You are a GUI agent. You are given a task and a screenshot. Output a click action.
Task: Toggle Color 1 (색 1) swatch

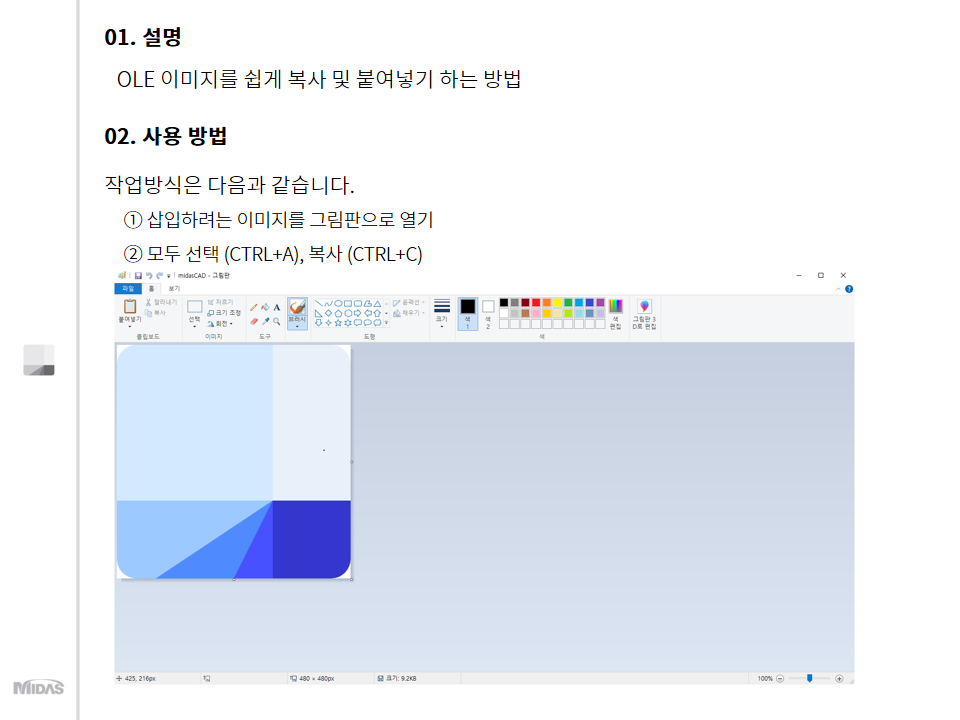click(468, 313)
